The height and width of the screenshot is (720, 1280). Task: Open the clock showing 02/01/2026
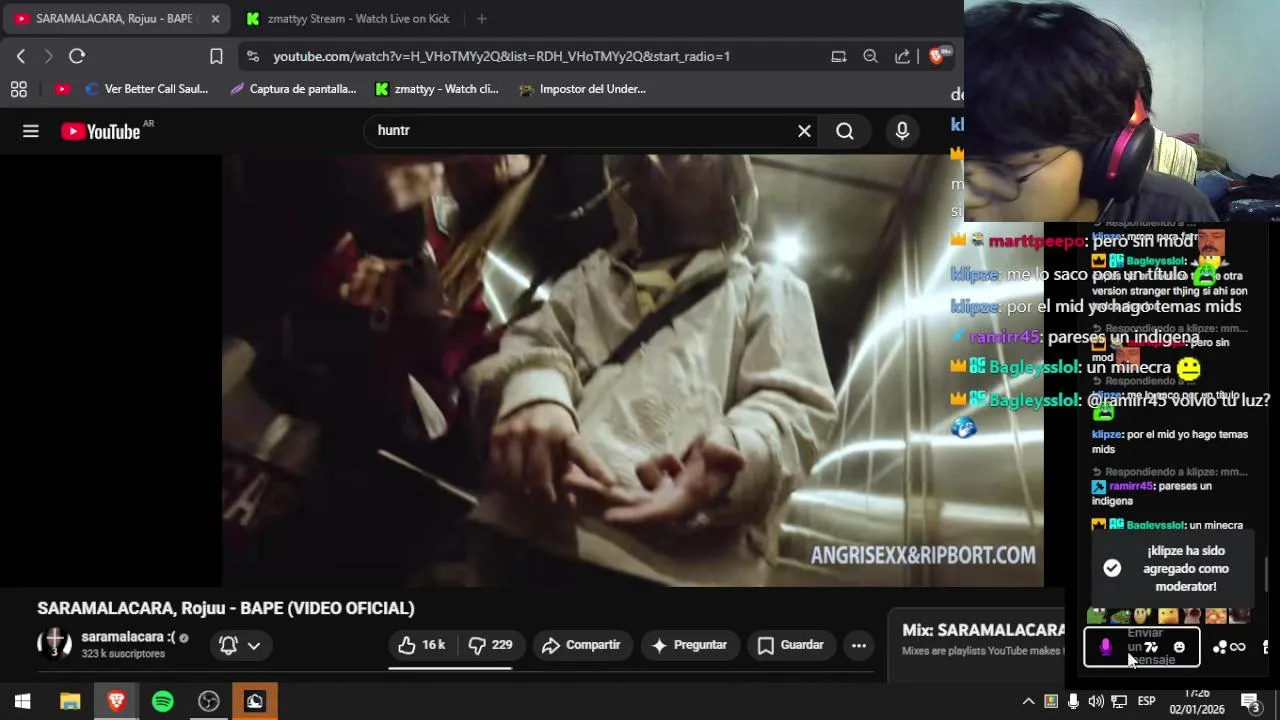pos(1197,701)
